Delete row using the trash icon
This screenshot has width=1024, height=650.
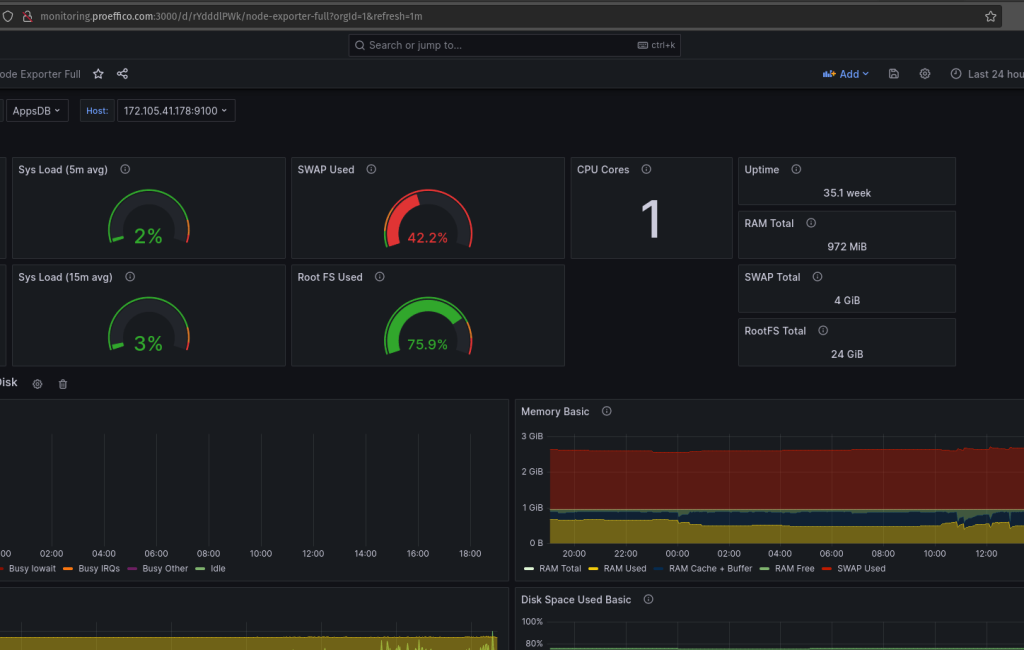[63, 384]
